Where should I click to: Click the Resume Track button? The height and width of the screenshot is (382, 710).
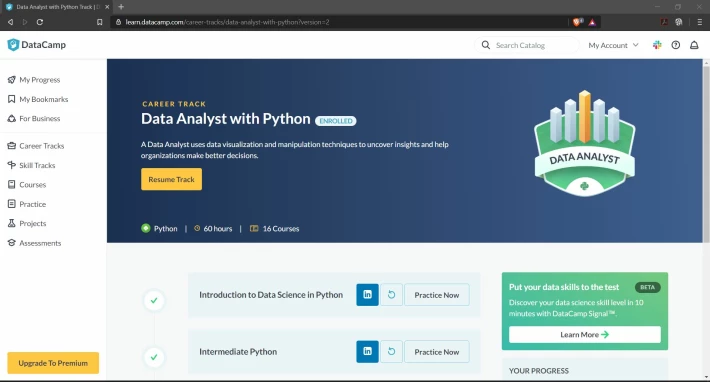[x=172, y=179]
